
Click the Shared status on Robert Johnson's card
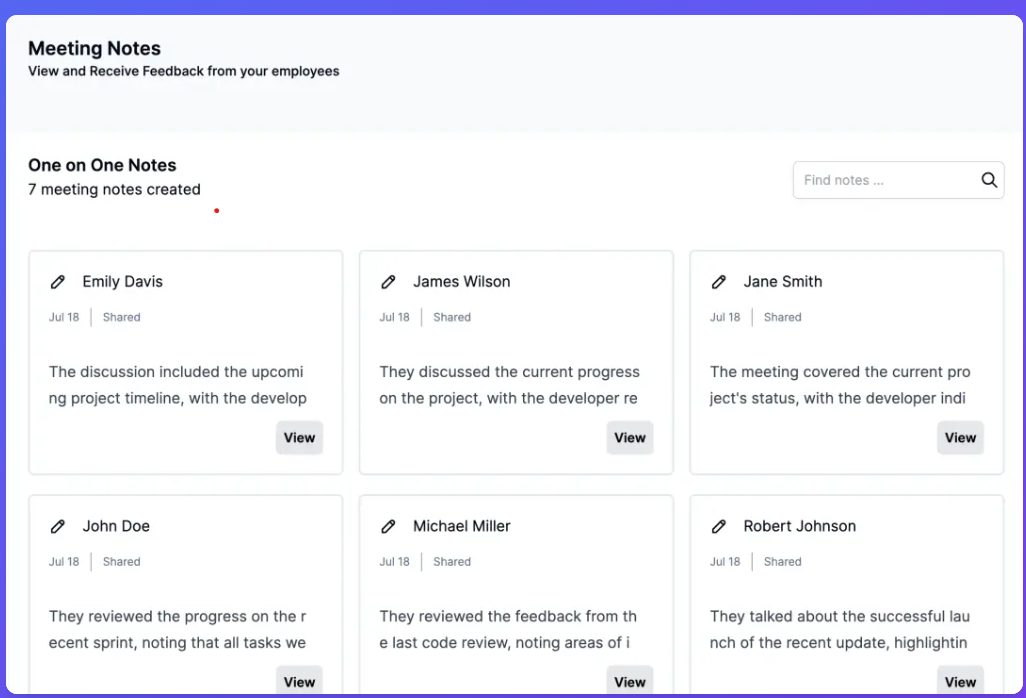tap(782, 561)
